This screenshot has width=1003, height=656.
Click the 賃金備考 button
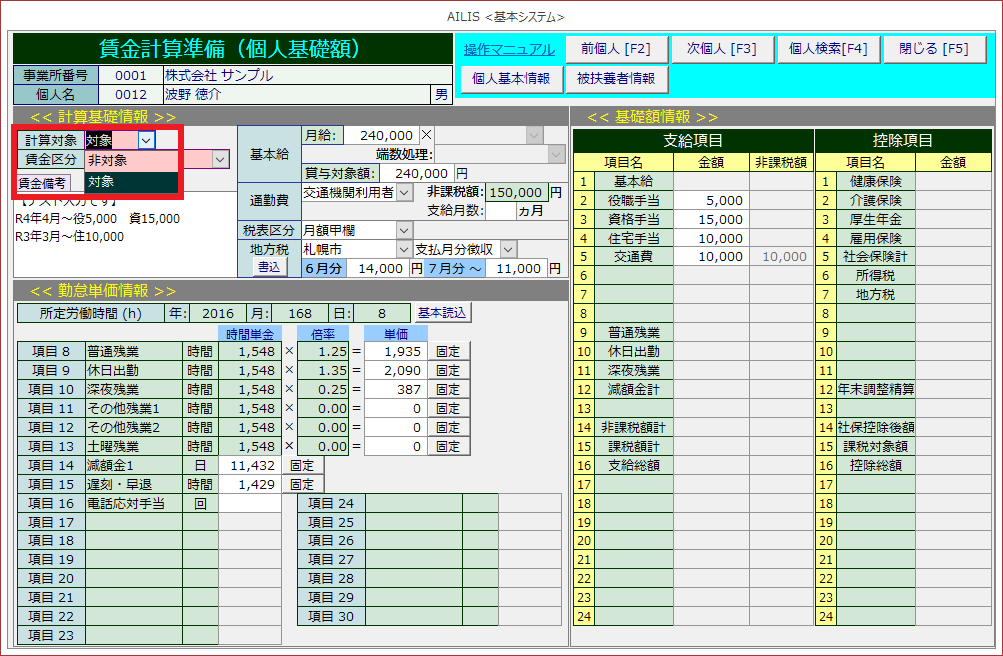coord(42,183)
